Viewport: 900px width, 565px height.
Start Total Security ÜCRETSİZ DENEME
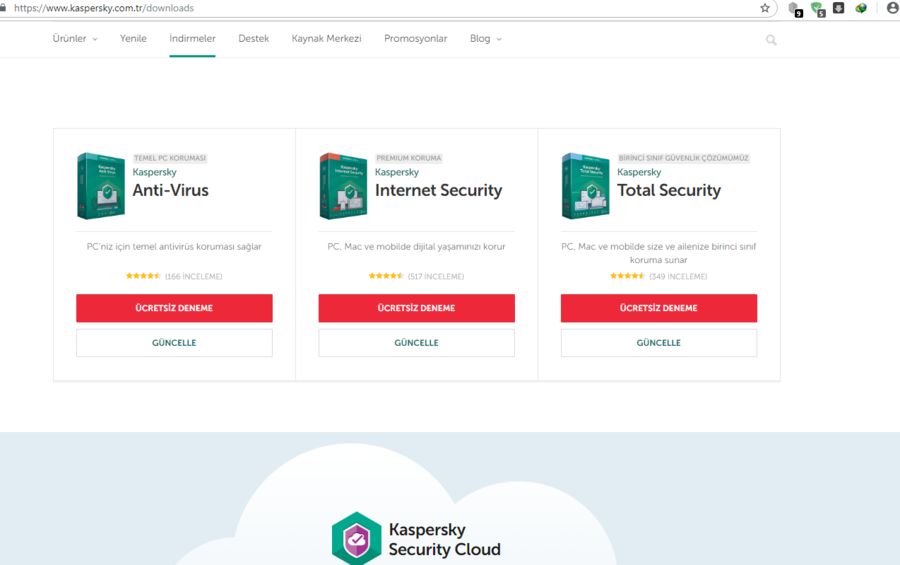tap(659, 308)
